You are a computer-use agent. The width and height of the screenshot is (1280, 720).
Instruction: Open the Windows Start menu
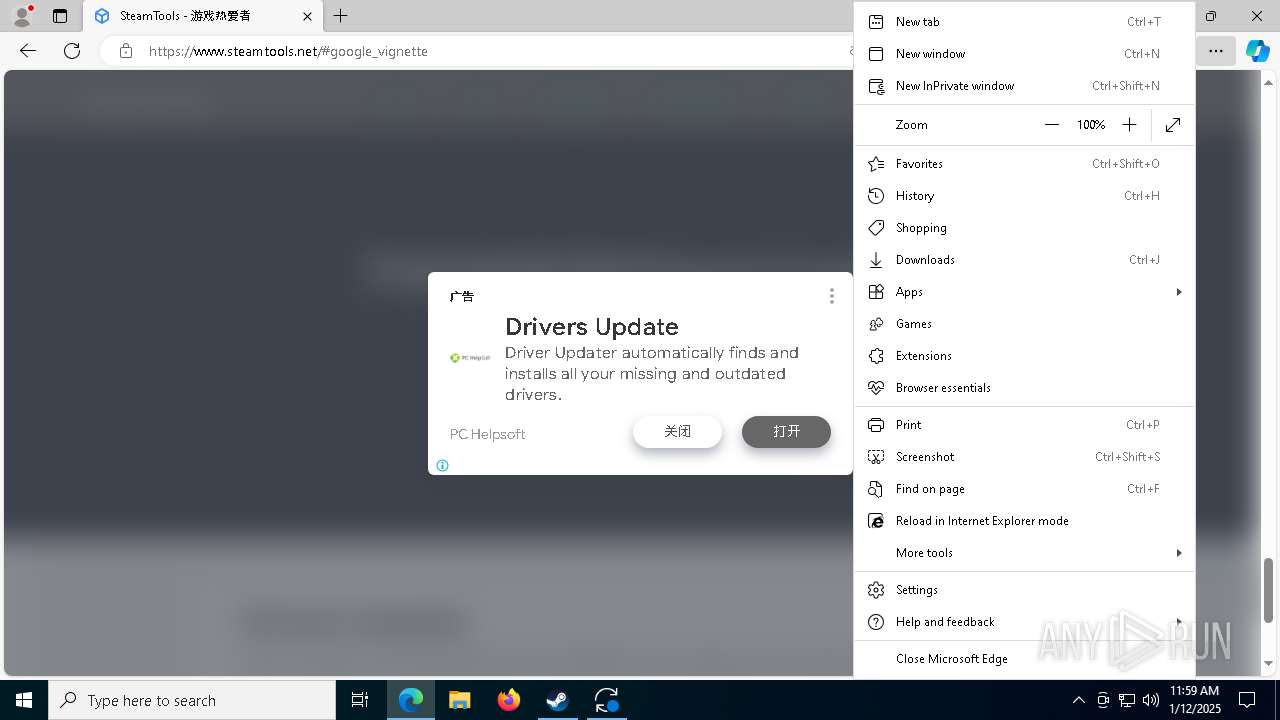coord(24,700)
